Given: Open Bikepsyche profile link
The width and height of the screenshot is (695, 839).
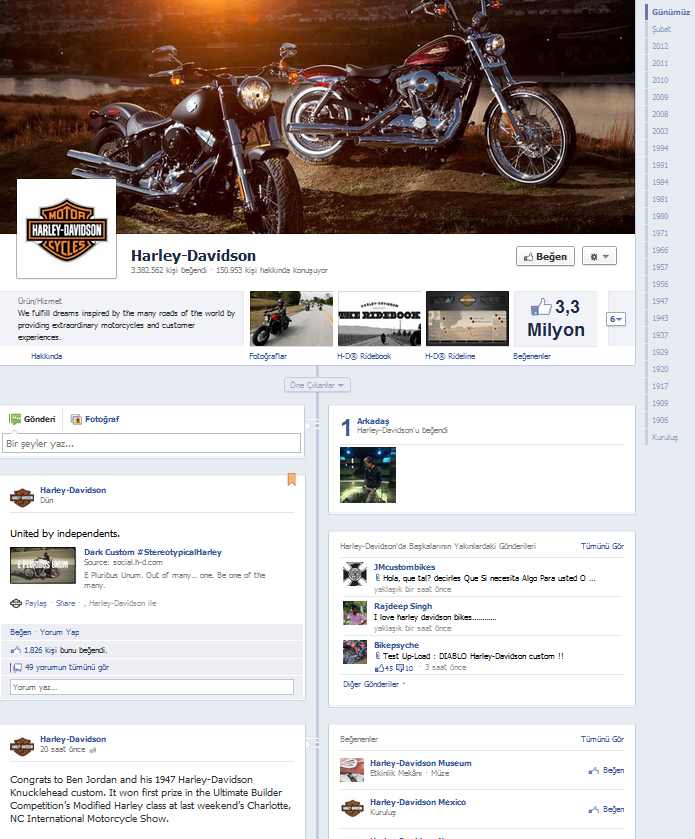Looking at the screenshot, I should (x=396, y=645).
